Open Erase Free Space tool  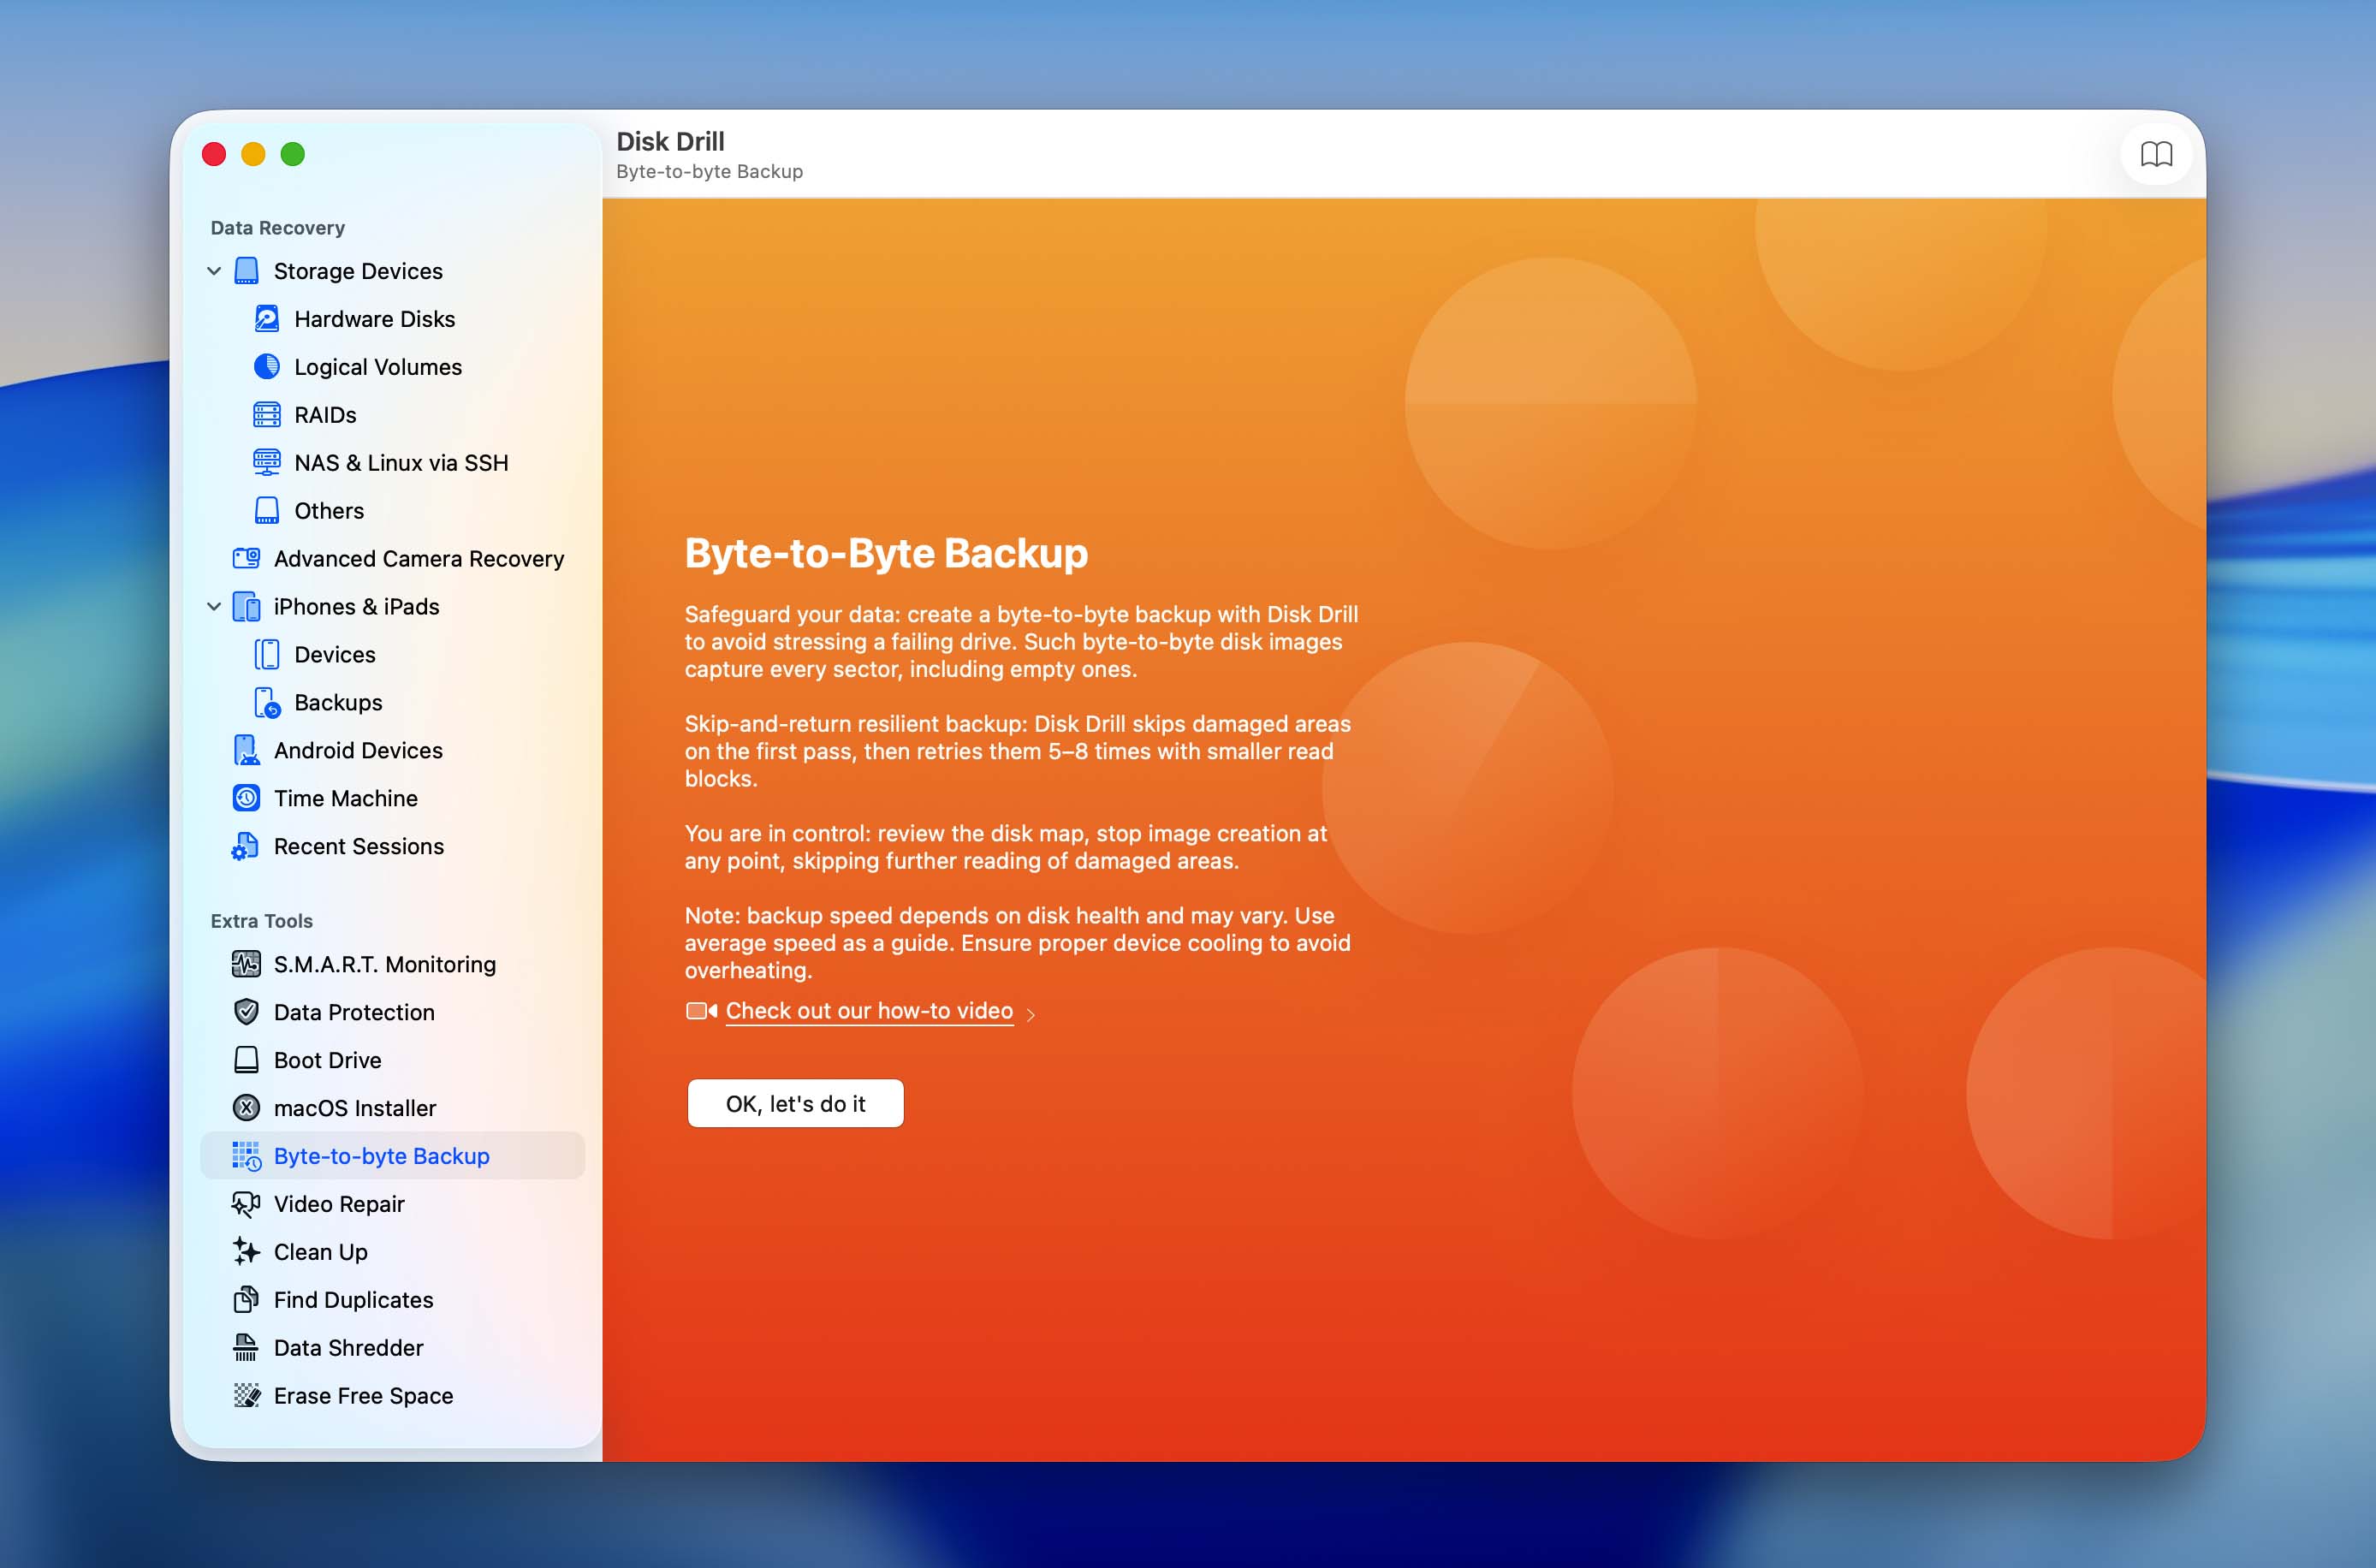click(x=393, y=1397)
